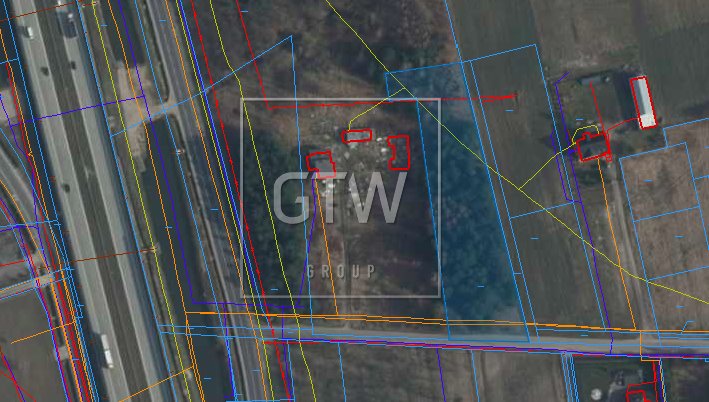Screen dimensions: 709x402
Task: Click the GROUP text below the watermark
Action: (341, 271)
